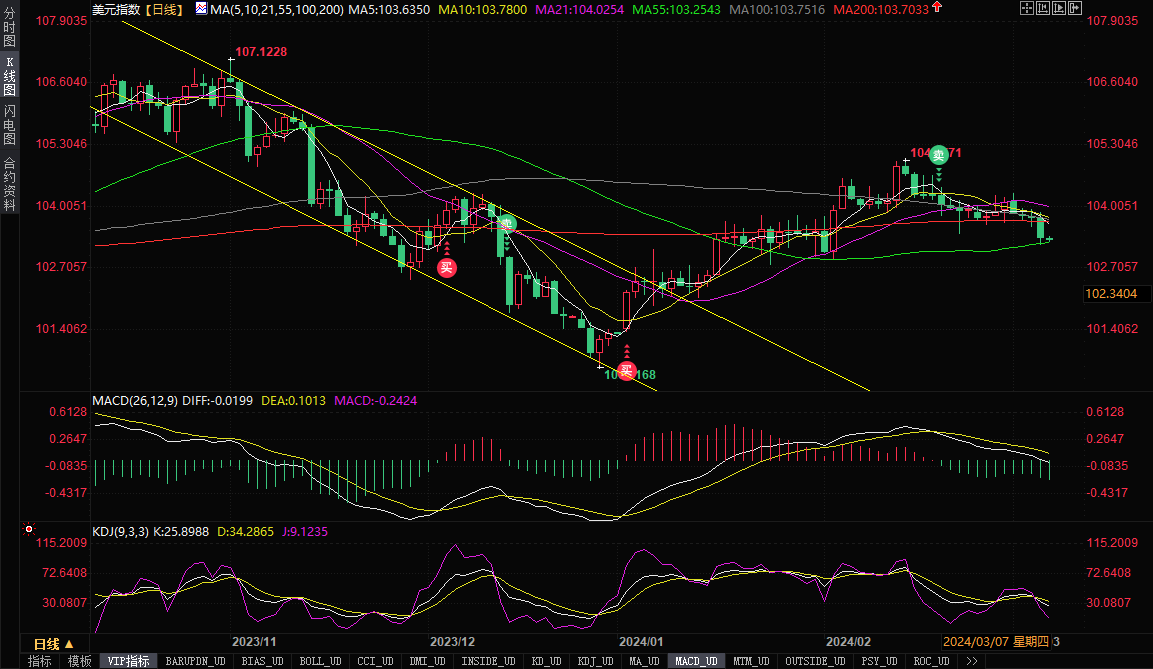The width and height of the screenshot is (1153, 669).
Task: Click the VIP指标 button
Action: 129,661
